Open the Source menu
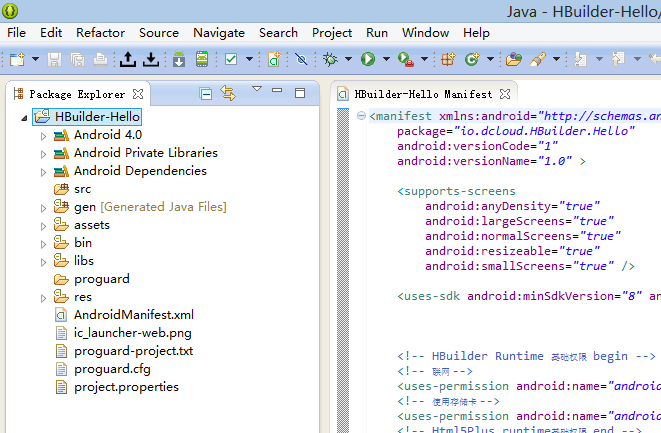 159,33
